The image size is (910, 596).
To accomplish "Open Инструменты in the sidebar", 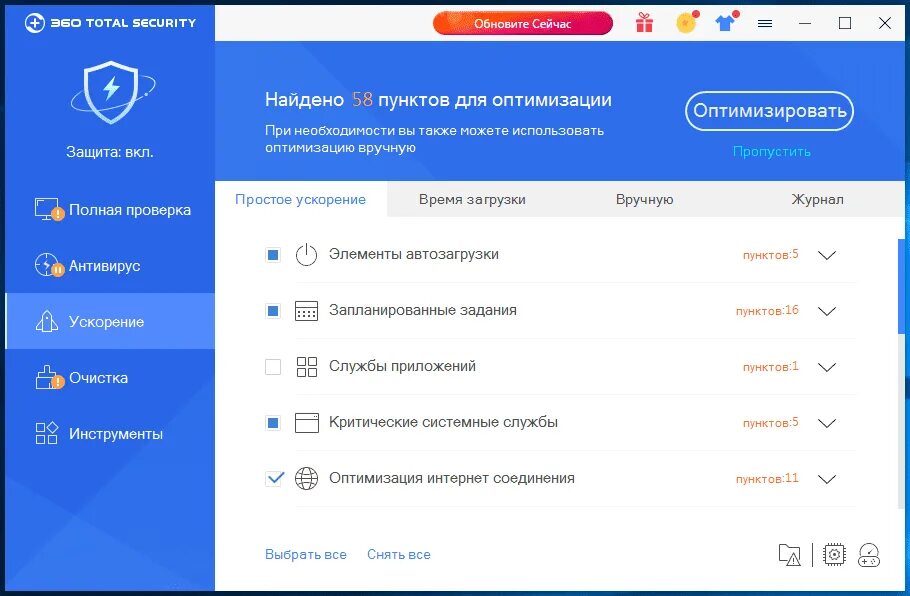I will [110, 434].
